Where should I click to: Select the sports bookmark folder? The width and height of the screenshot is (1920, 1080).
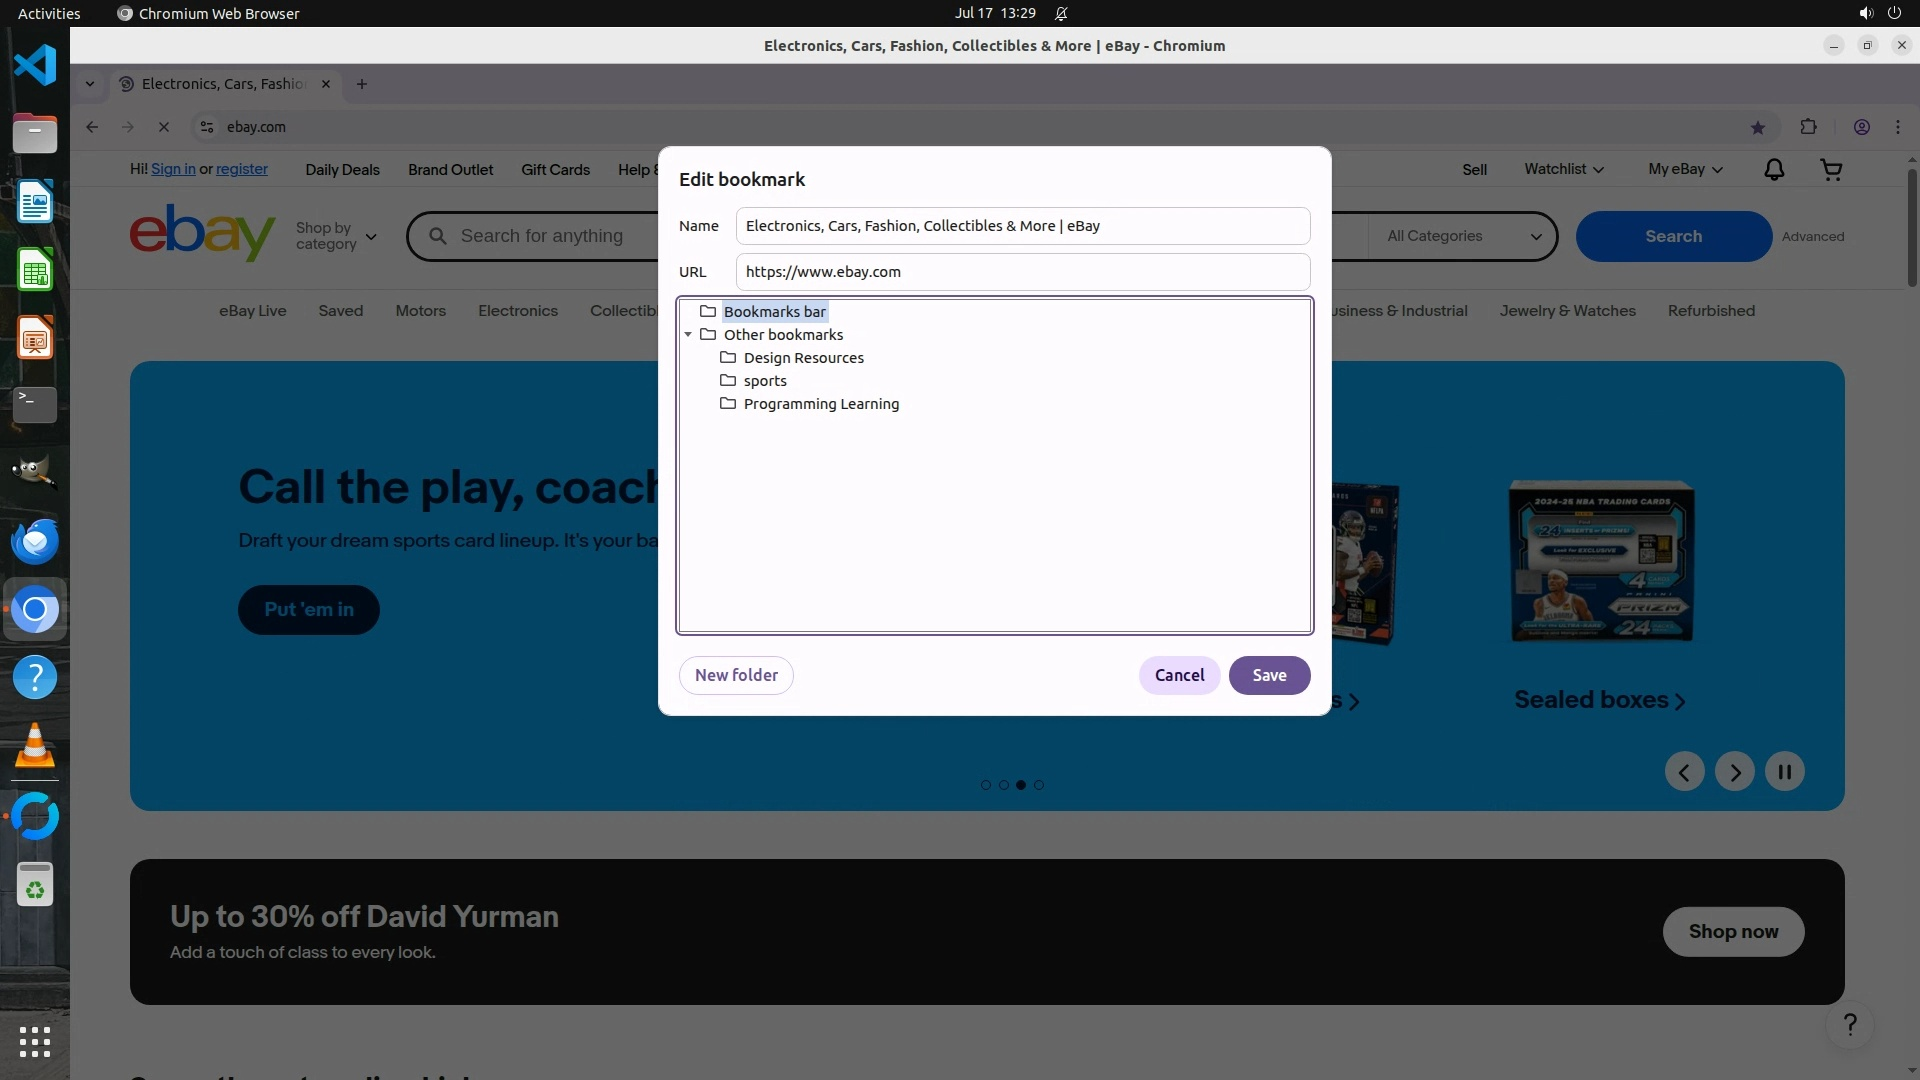pos(765,381)
